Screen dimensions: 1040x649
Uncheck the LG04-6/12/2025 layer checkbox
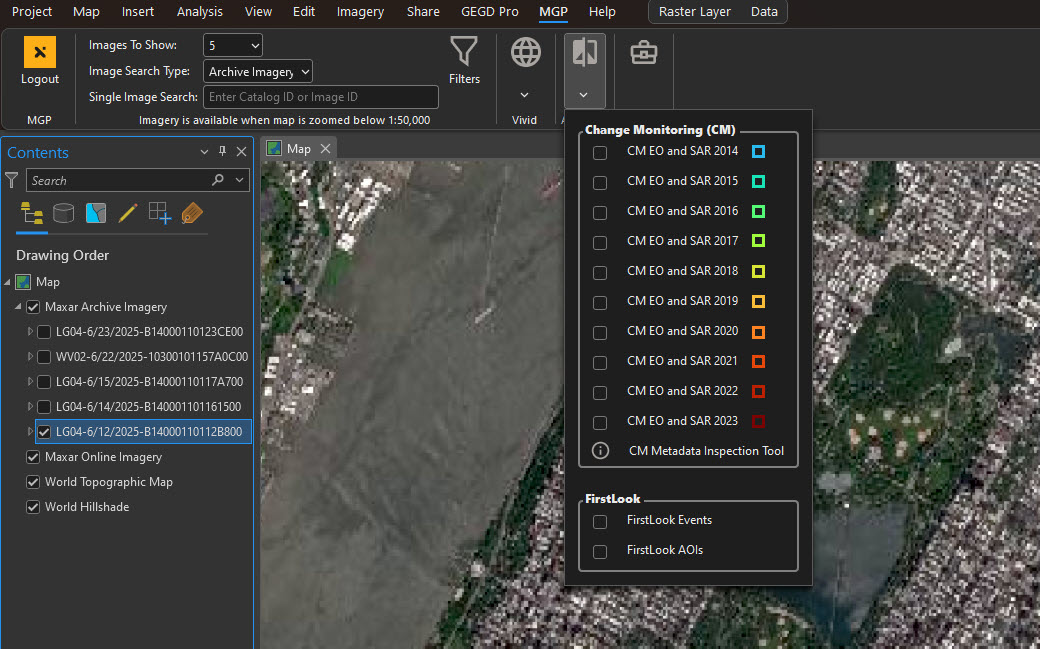(44, 432)
